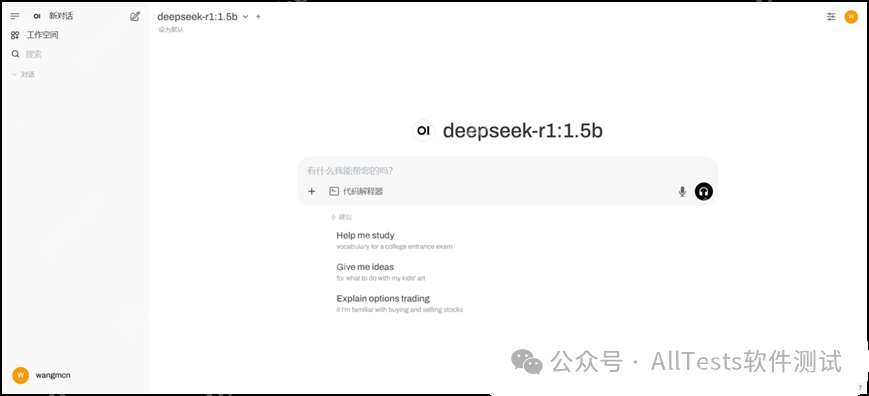Screen dimensions: 869x396
Task: Select the Explain options trading suggestion
Action: (x=399, y=304)
